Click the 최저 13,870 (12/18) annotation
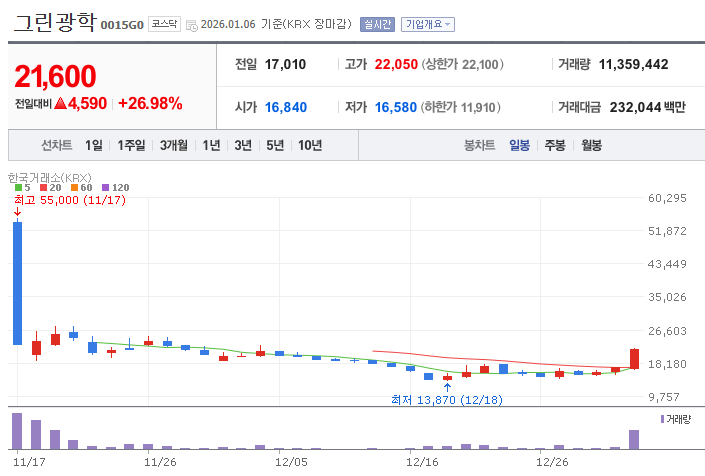This screenshot has height=476, width=705. pyautogui.click(x=447, y=400)
